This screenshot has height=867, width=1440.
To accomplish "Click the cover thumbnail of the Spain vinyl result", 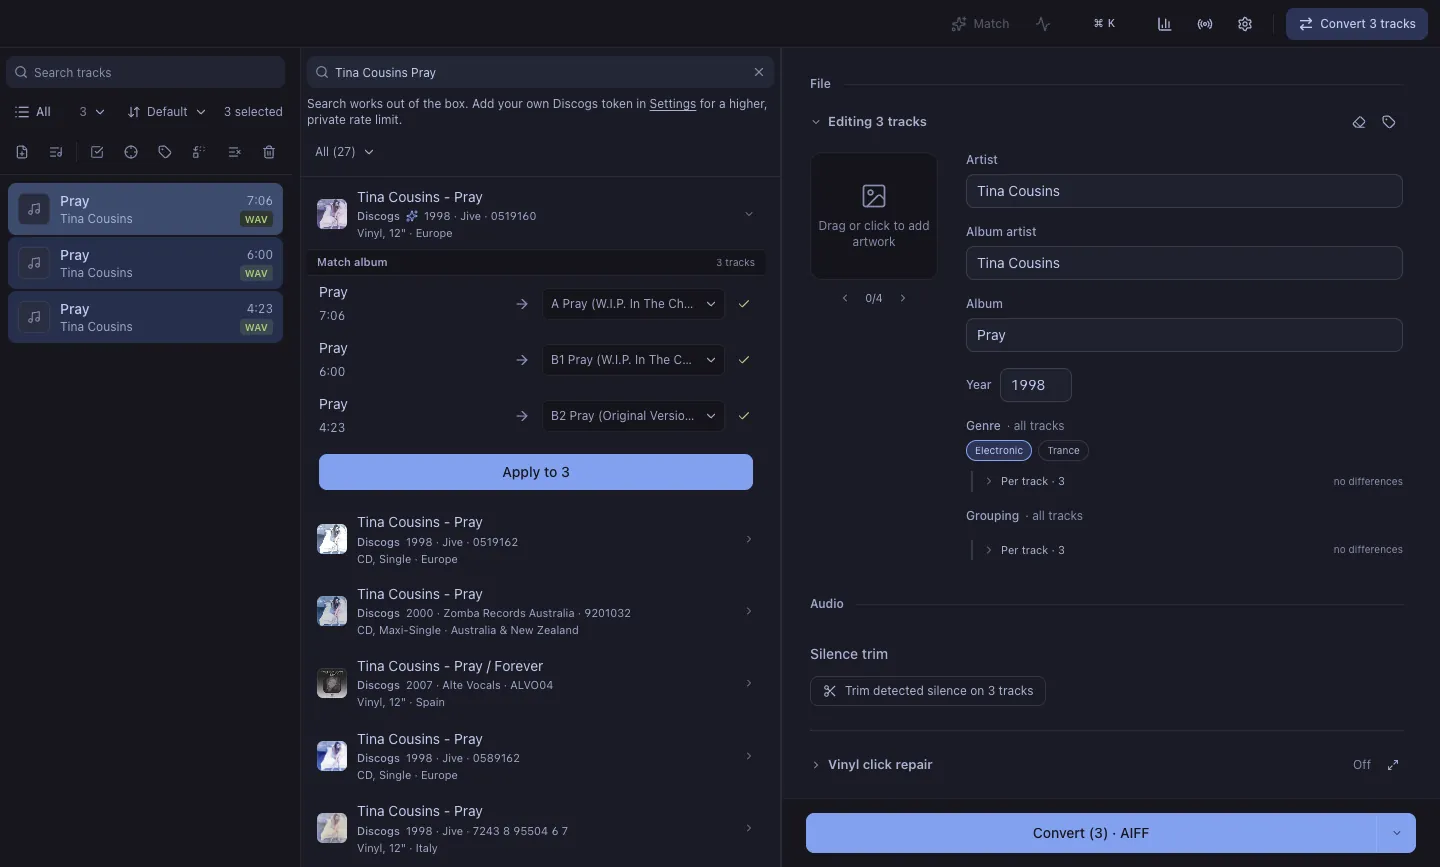I will [x=332, y=683].
